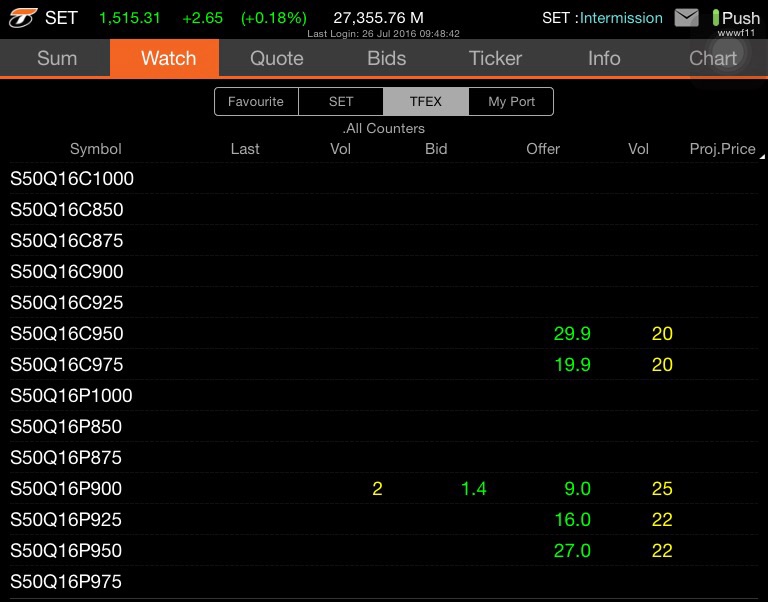Open the Ticker tab

(495, 58)
